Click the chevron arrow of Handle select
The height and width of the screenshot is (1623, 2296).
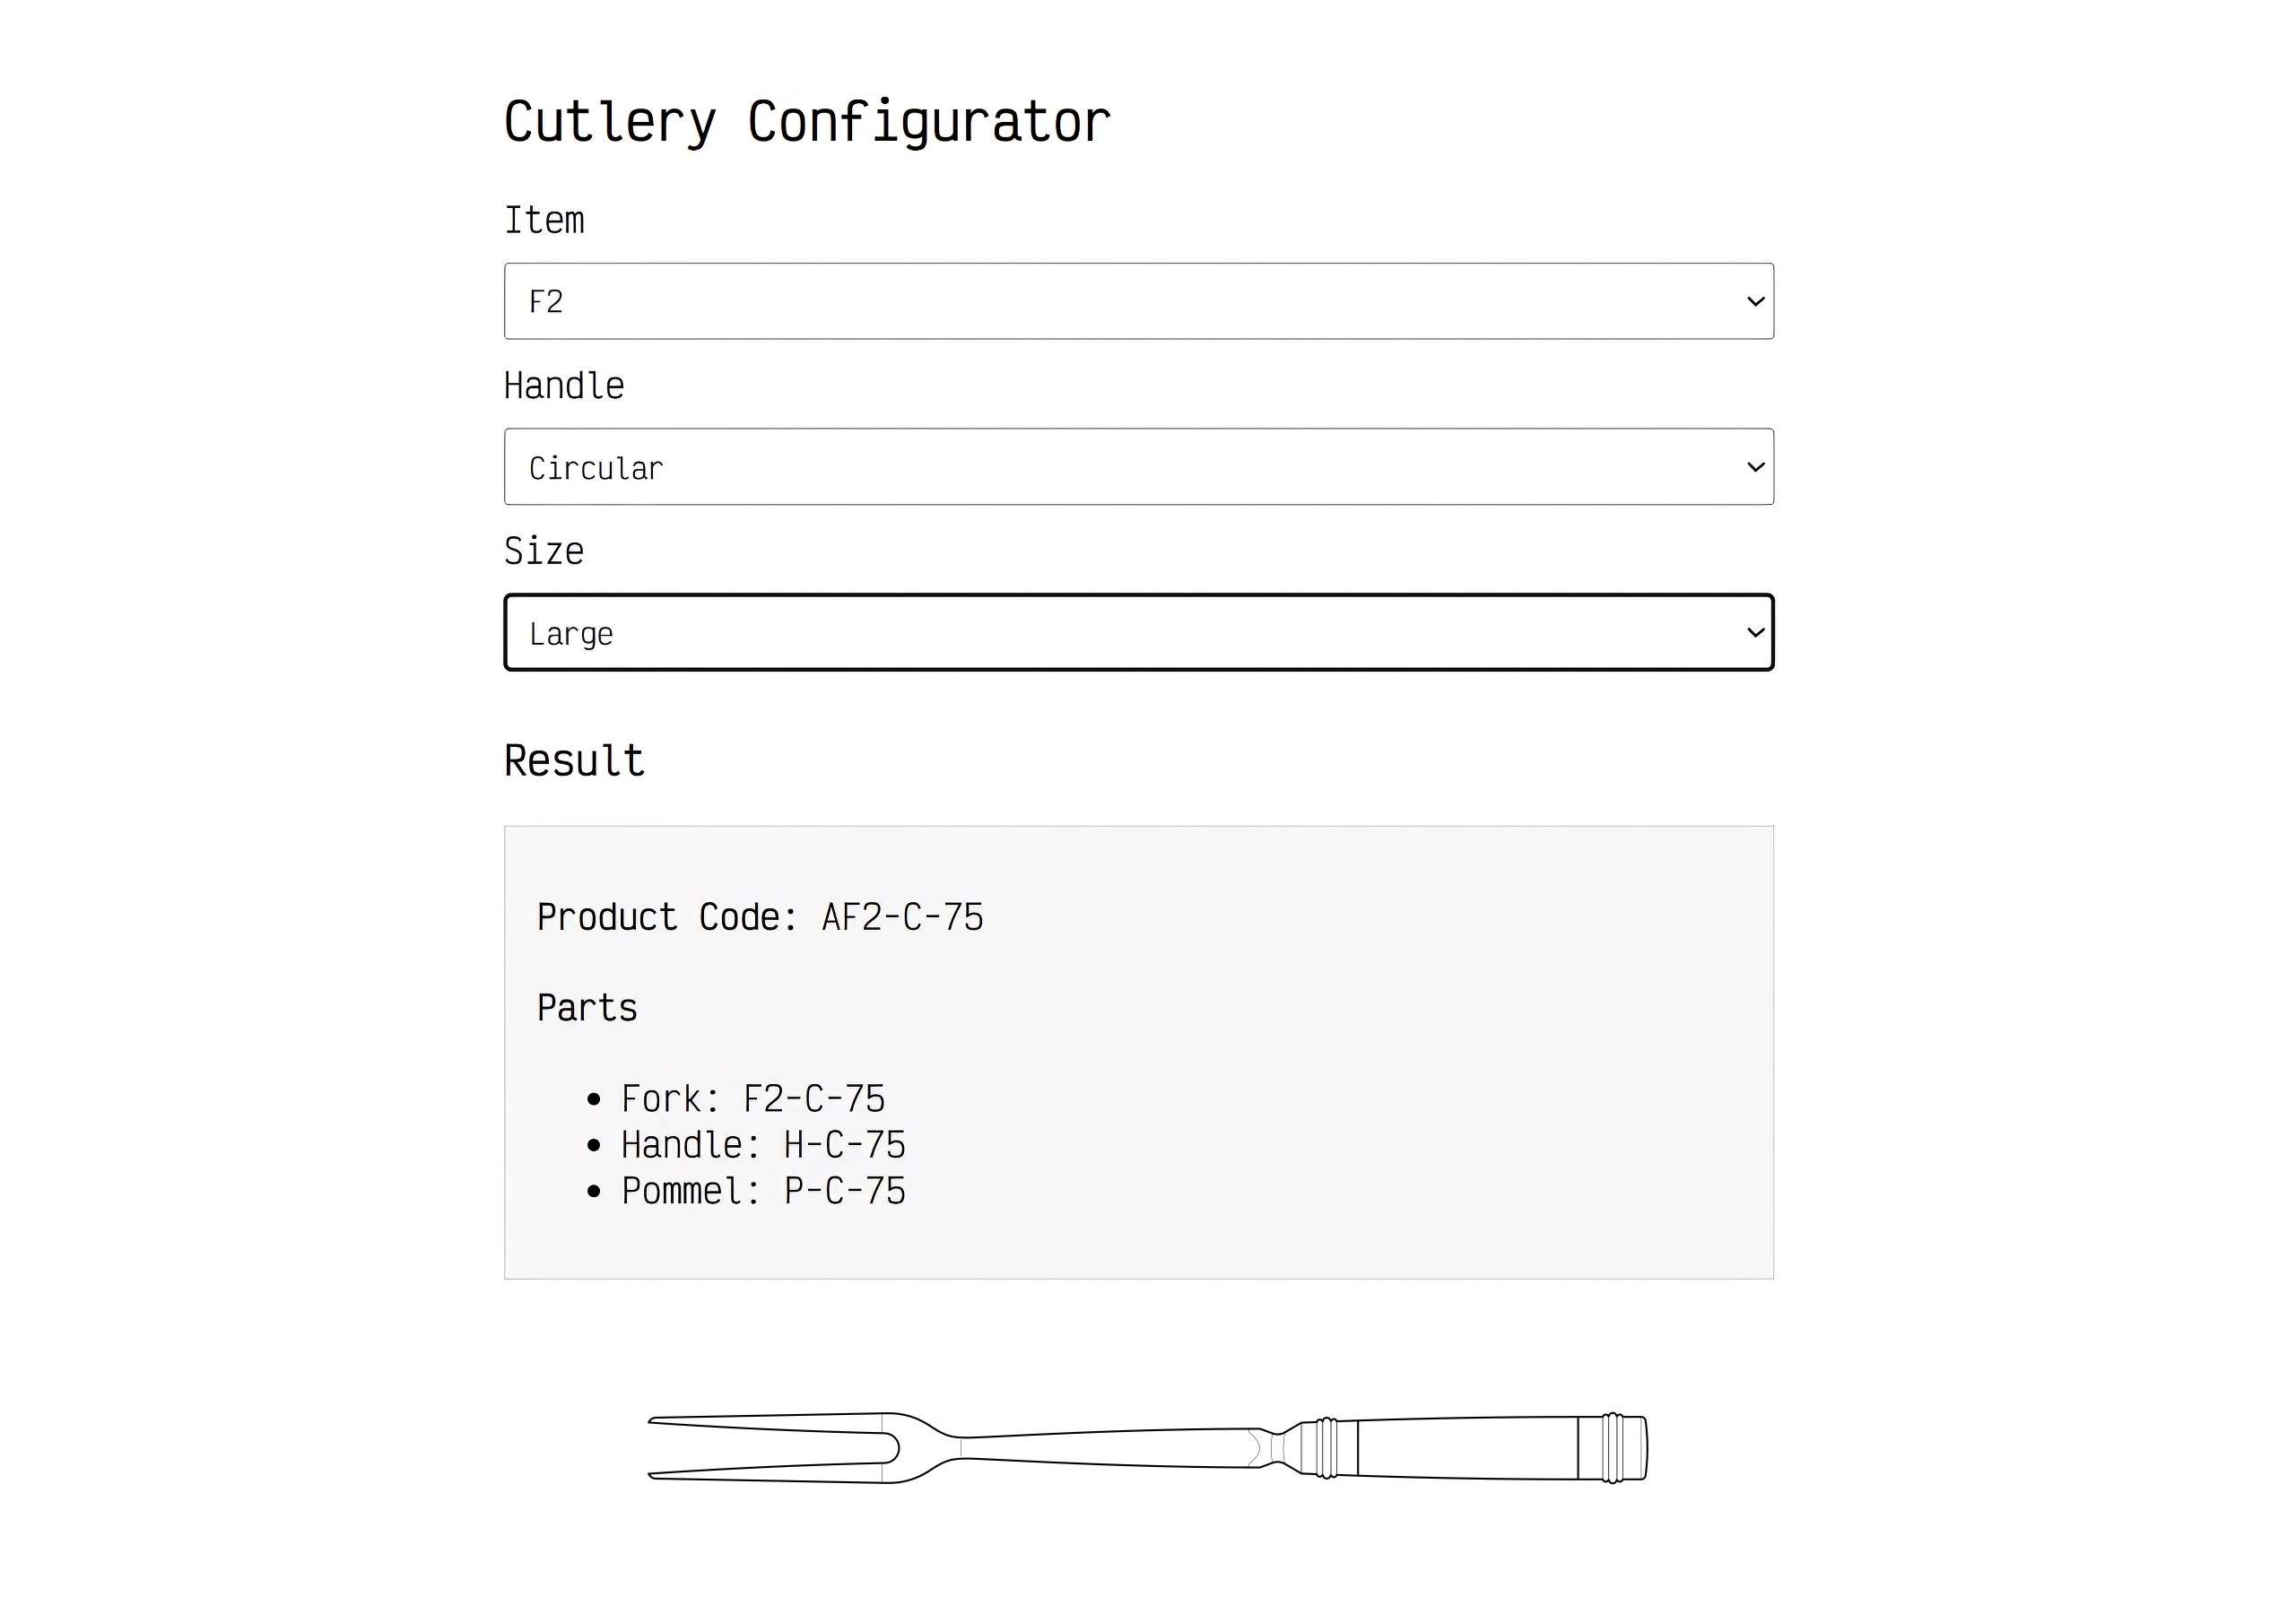pos(1755,467)
